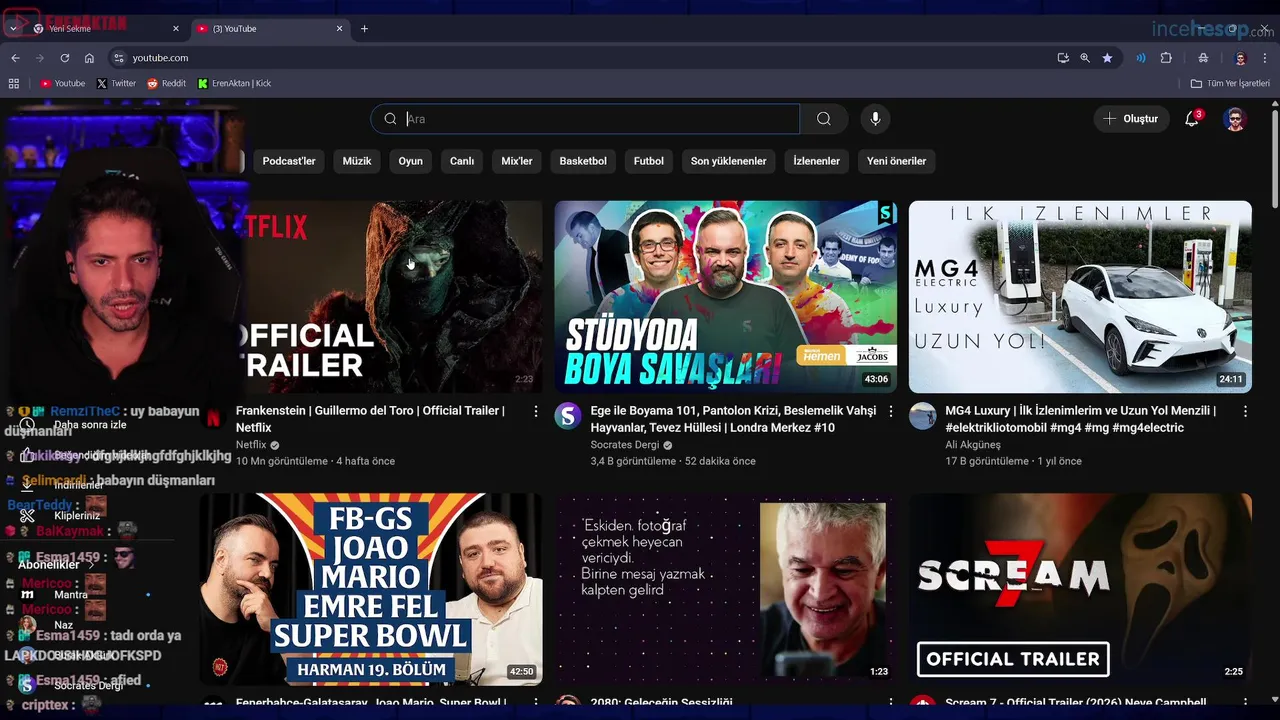This screenshot has height=720, width=1280.
Task: Open the Youtube bookmark
Action: tap(63, 83)
